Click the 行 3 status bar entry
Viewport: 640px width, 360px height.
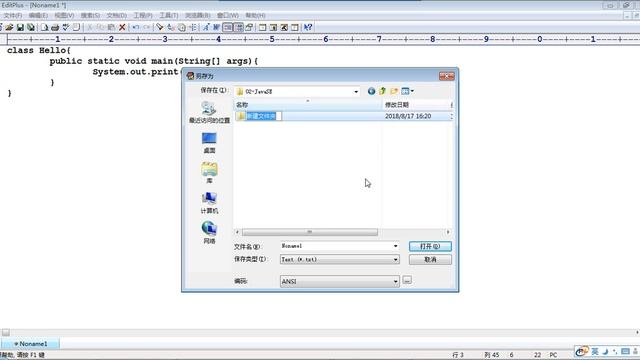click(x=458, y=355)
